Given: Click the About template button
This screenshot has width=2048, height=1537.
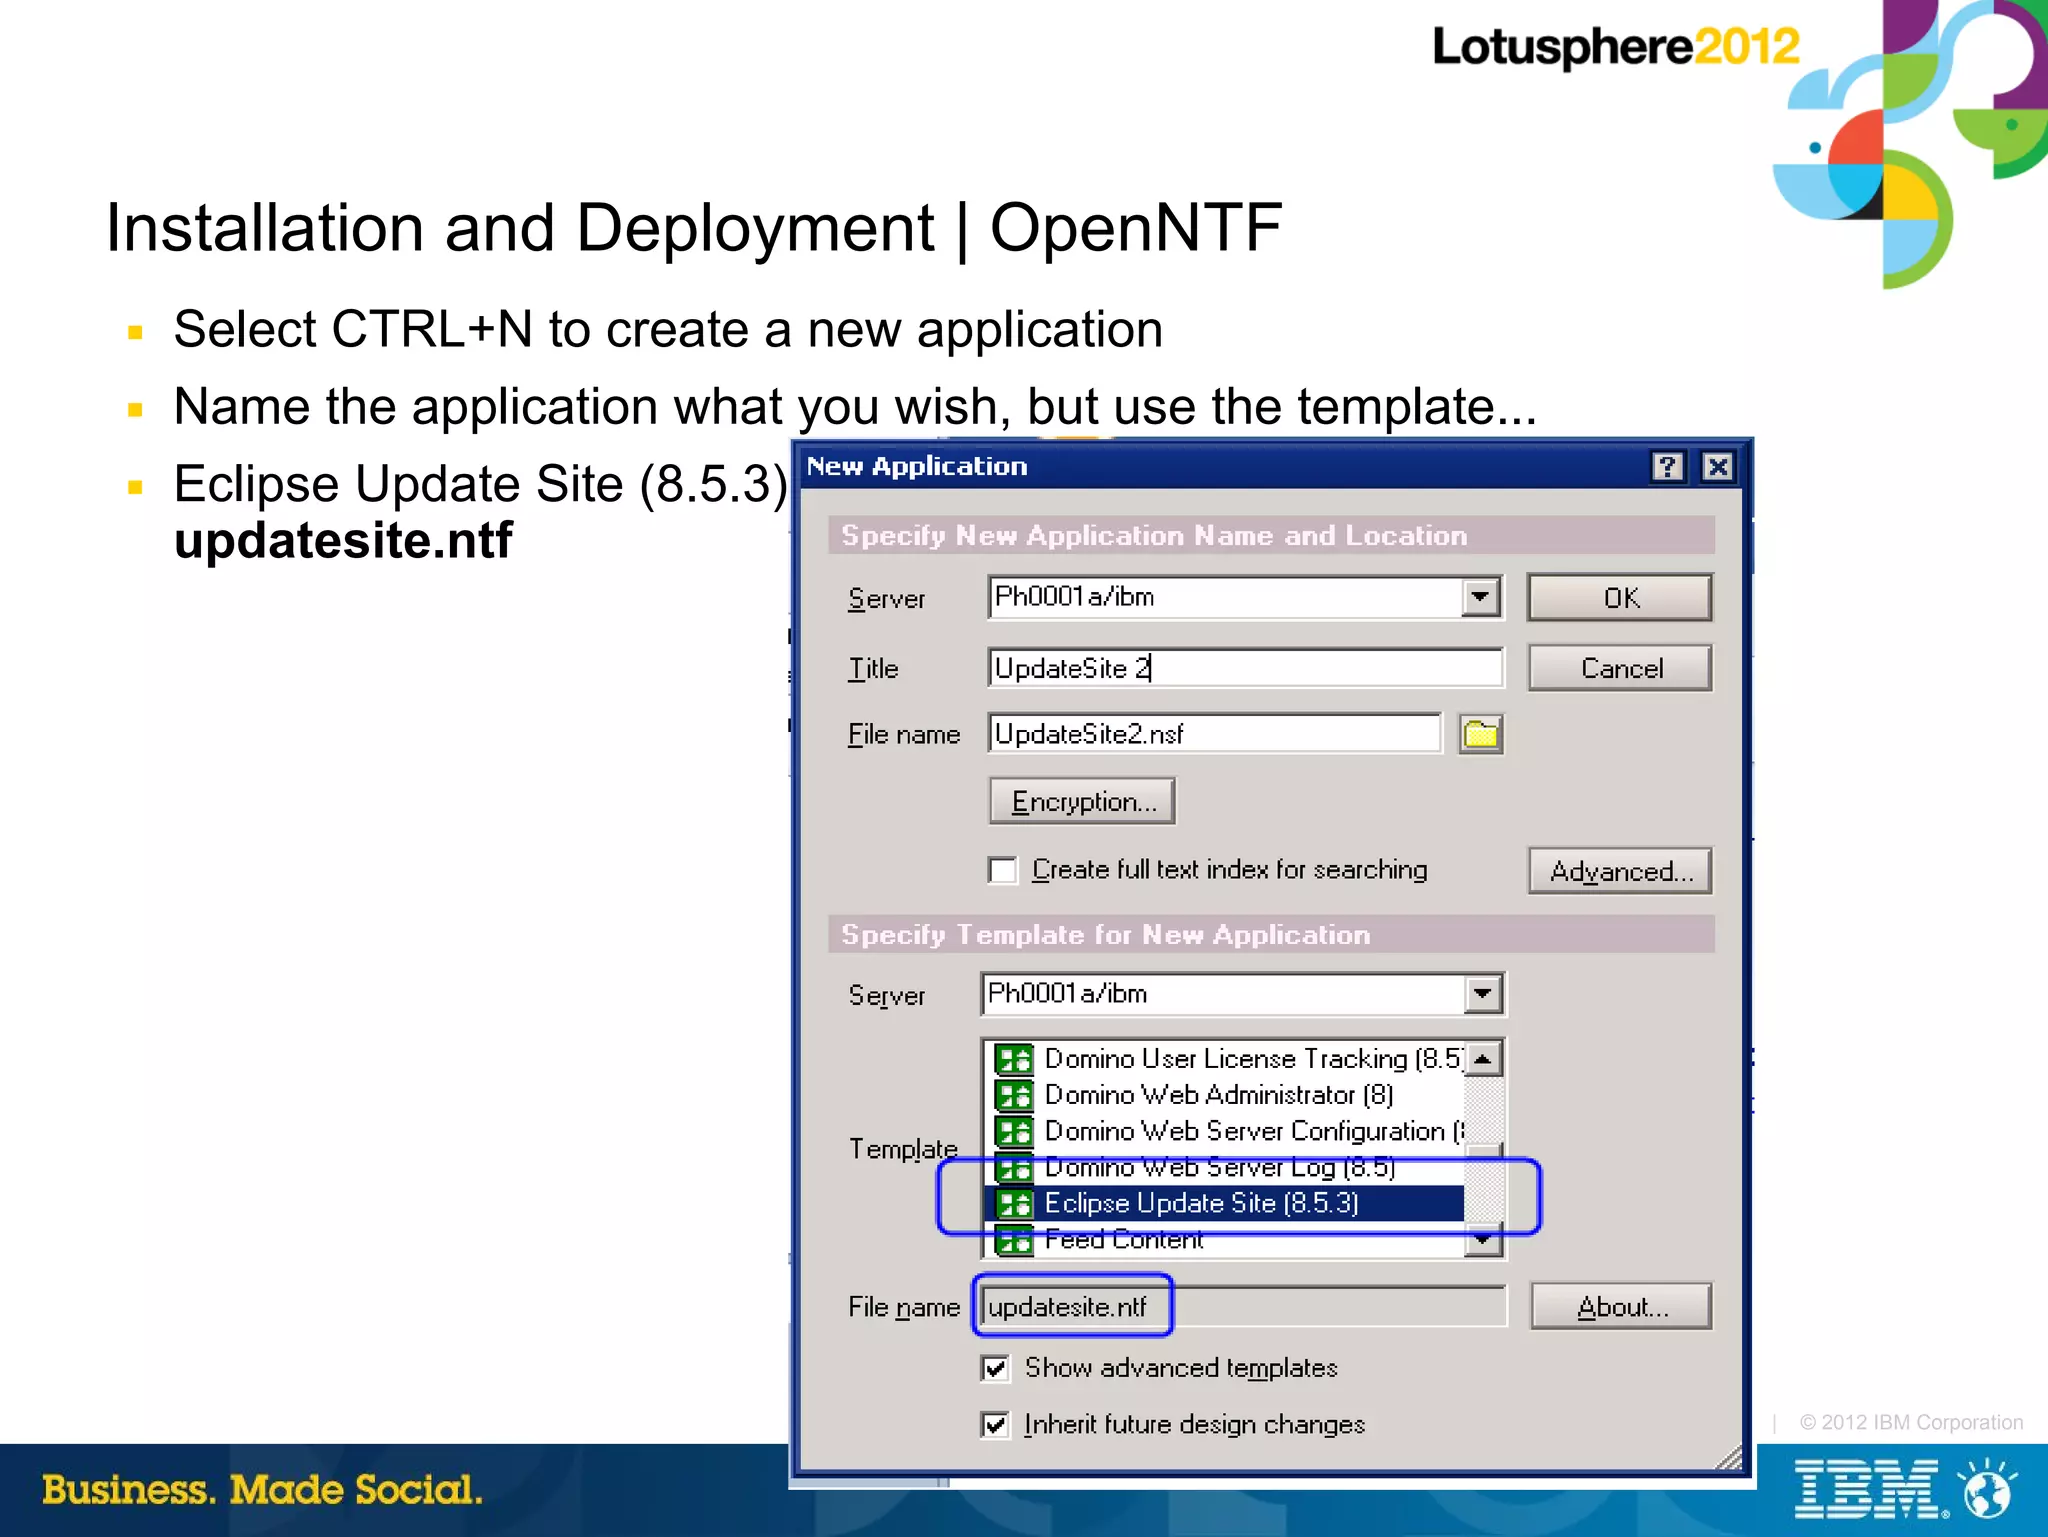Looking at the screenshot, I should coord(1622,1307).
